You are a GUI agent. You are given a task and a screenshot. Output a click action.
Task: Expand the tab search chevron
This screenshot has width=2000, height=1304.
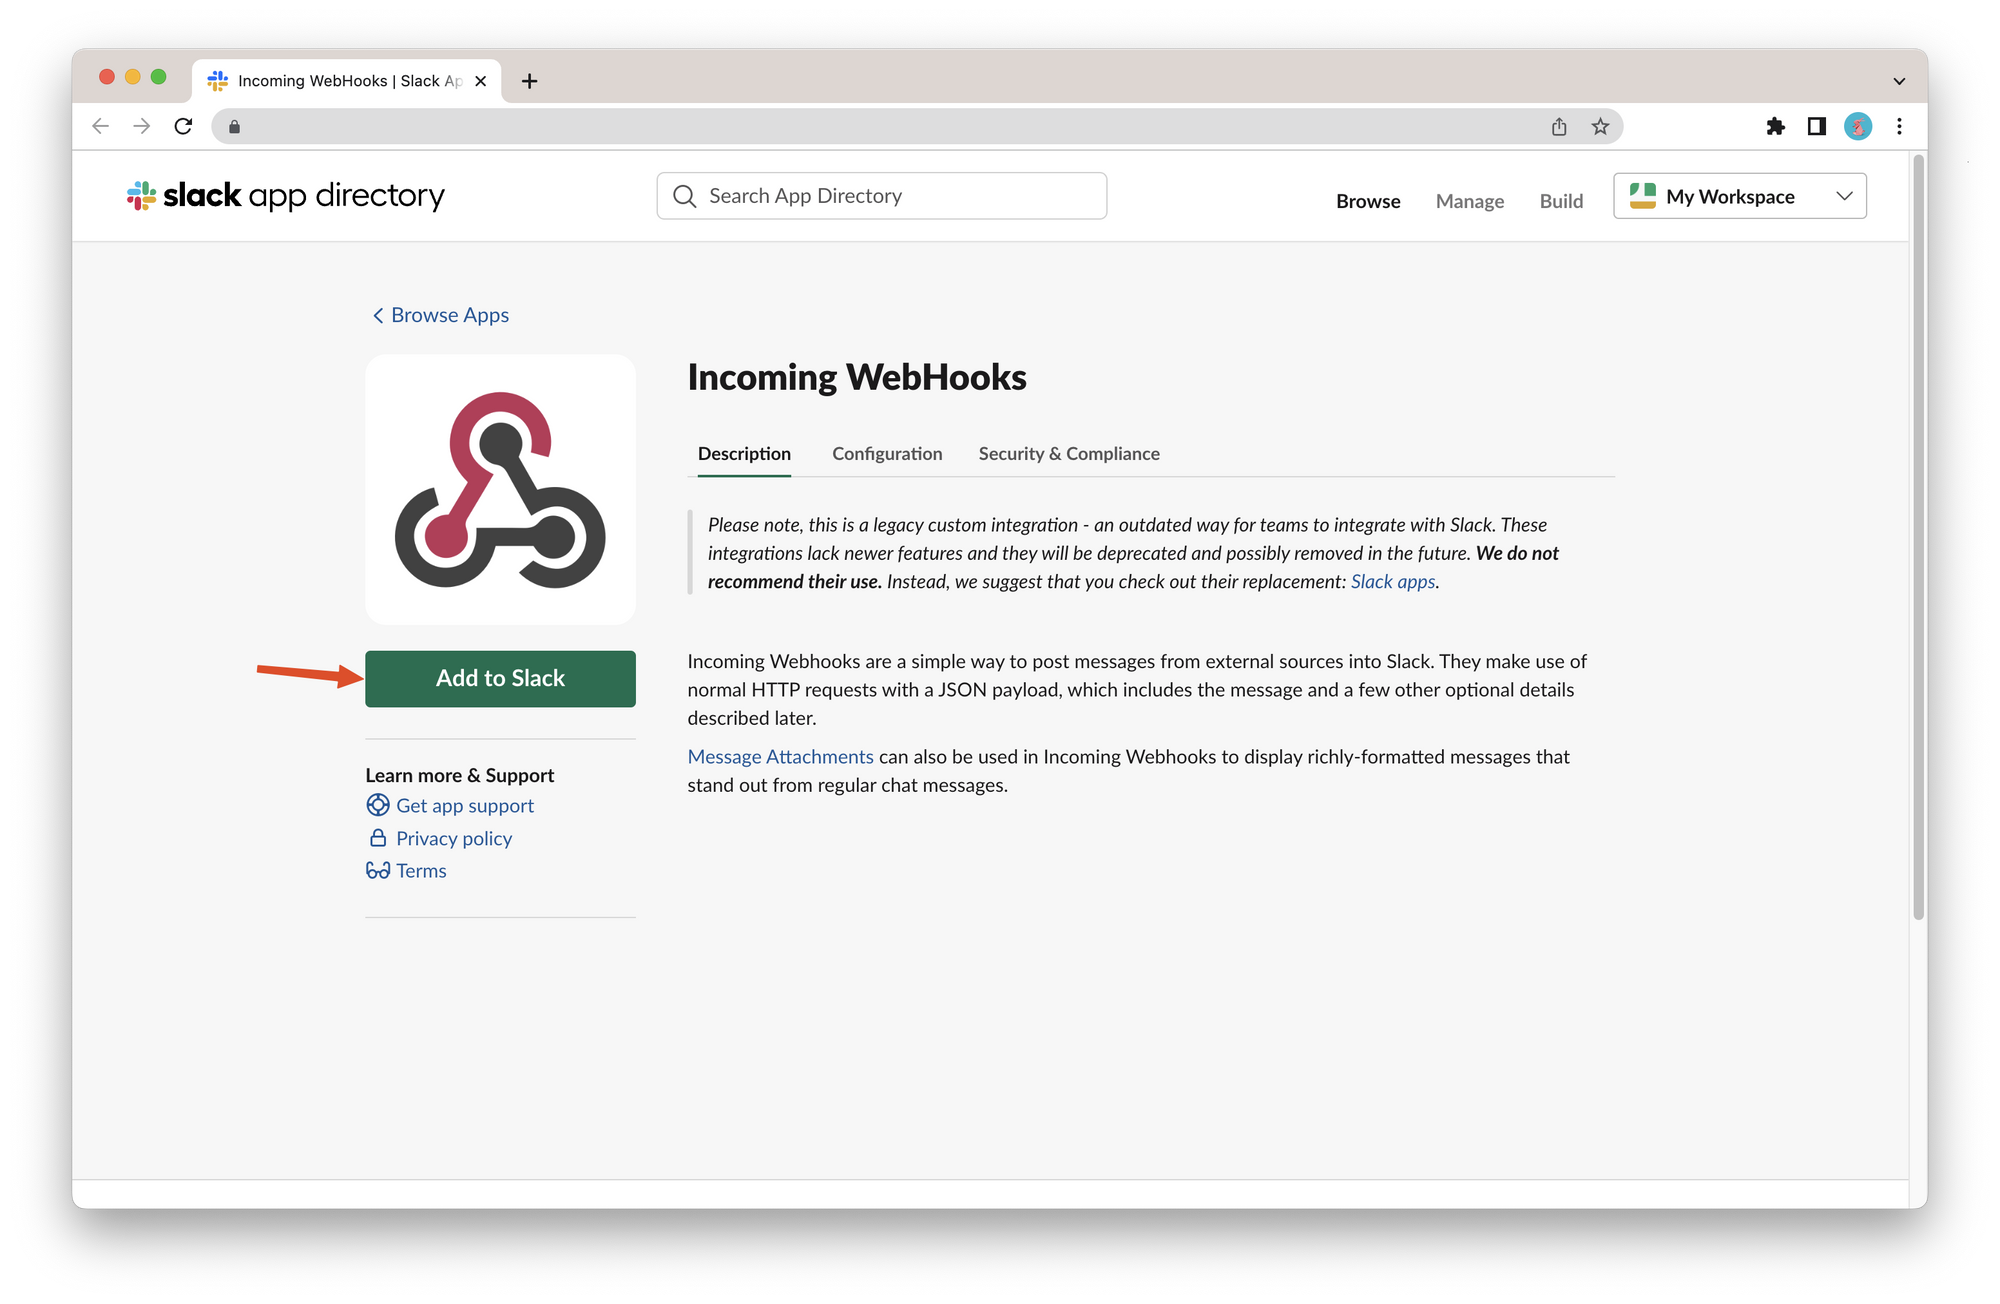(1899, 81)
